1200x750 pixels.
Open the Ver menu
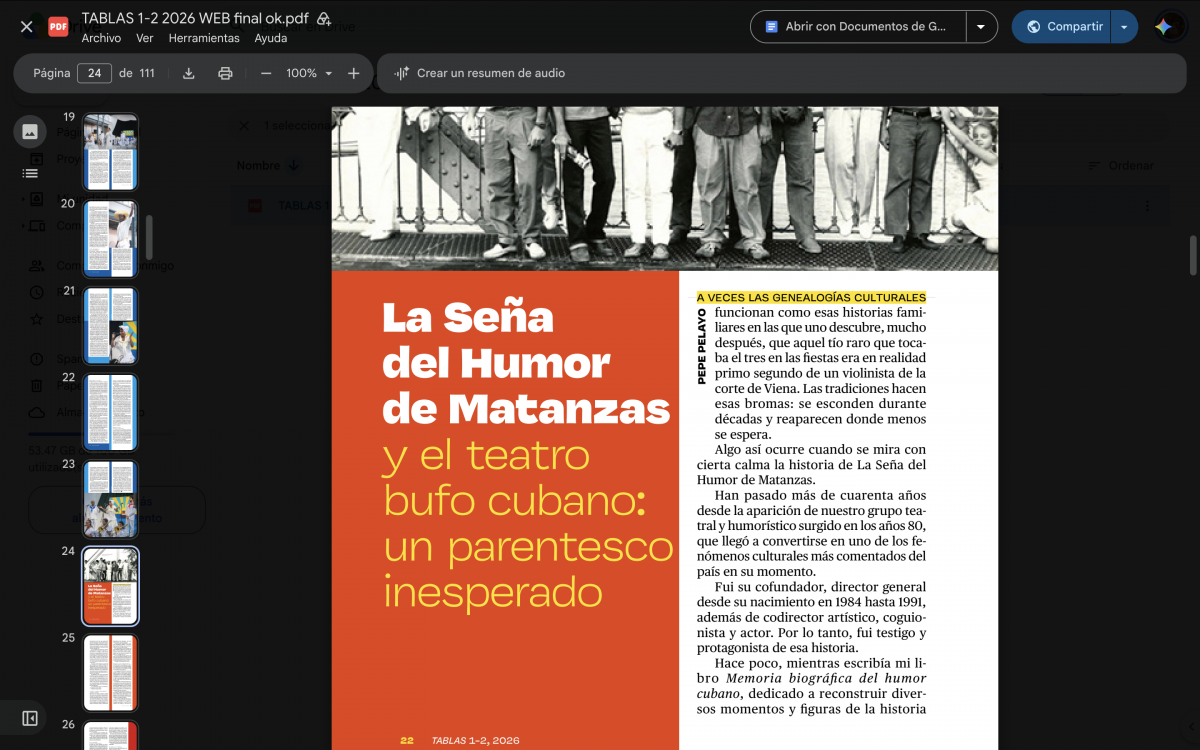[145, 38]
